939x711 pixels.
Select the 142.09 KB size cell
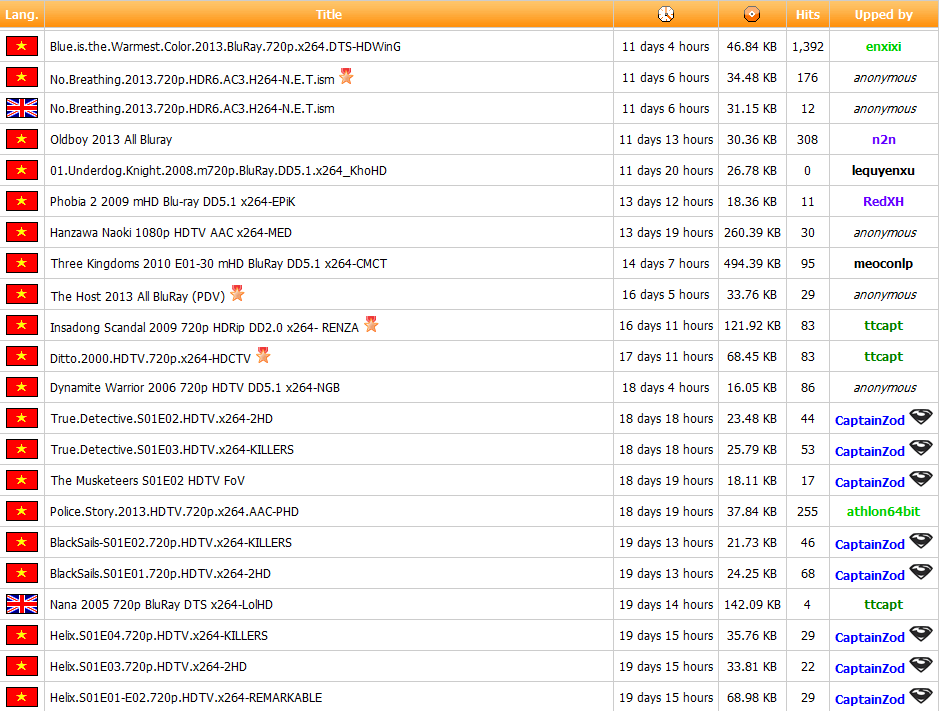tap(752, 604)
